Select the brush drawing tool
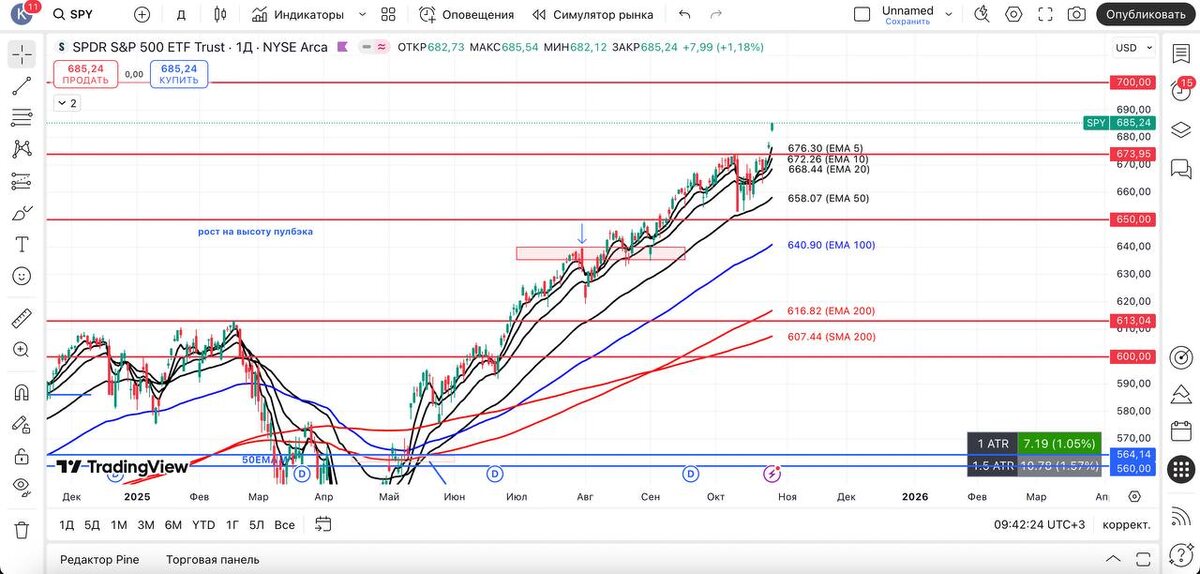Screen dimensions: 1200x574 coord(21,213)
